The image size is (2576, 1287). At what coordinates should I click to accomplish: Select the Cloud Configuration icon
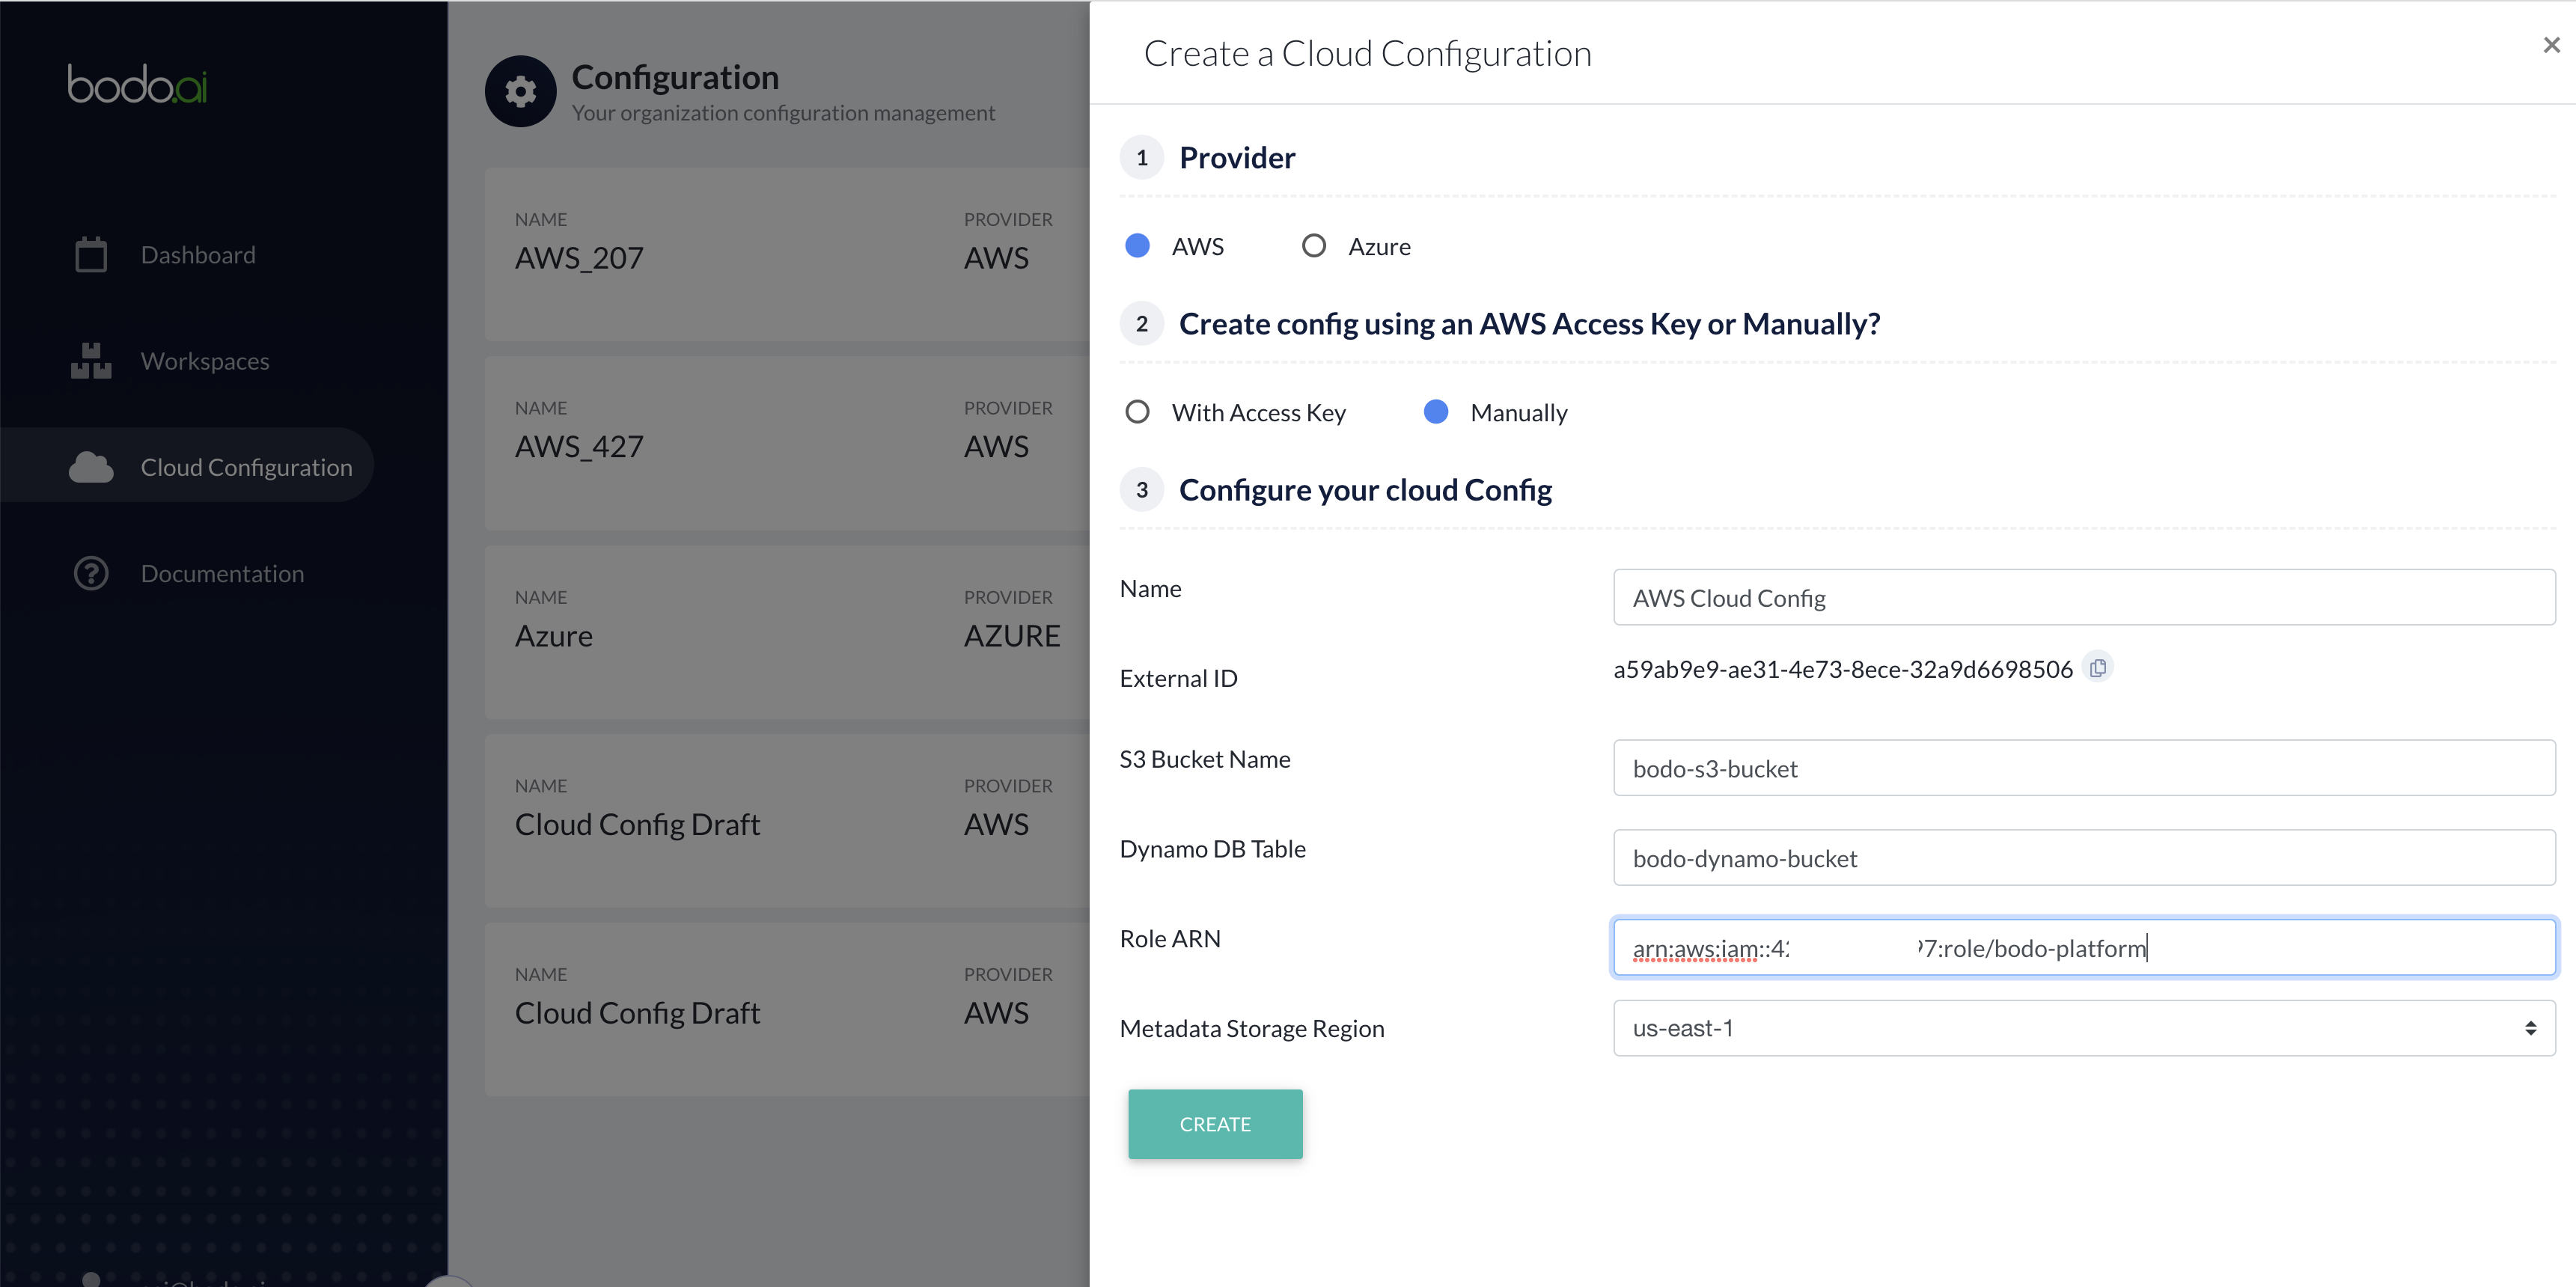[91, 466]
